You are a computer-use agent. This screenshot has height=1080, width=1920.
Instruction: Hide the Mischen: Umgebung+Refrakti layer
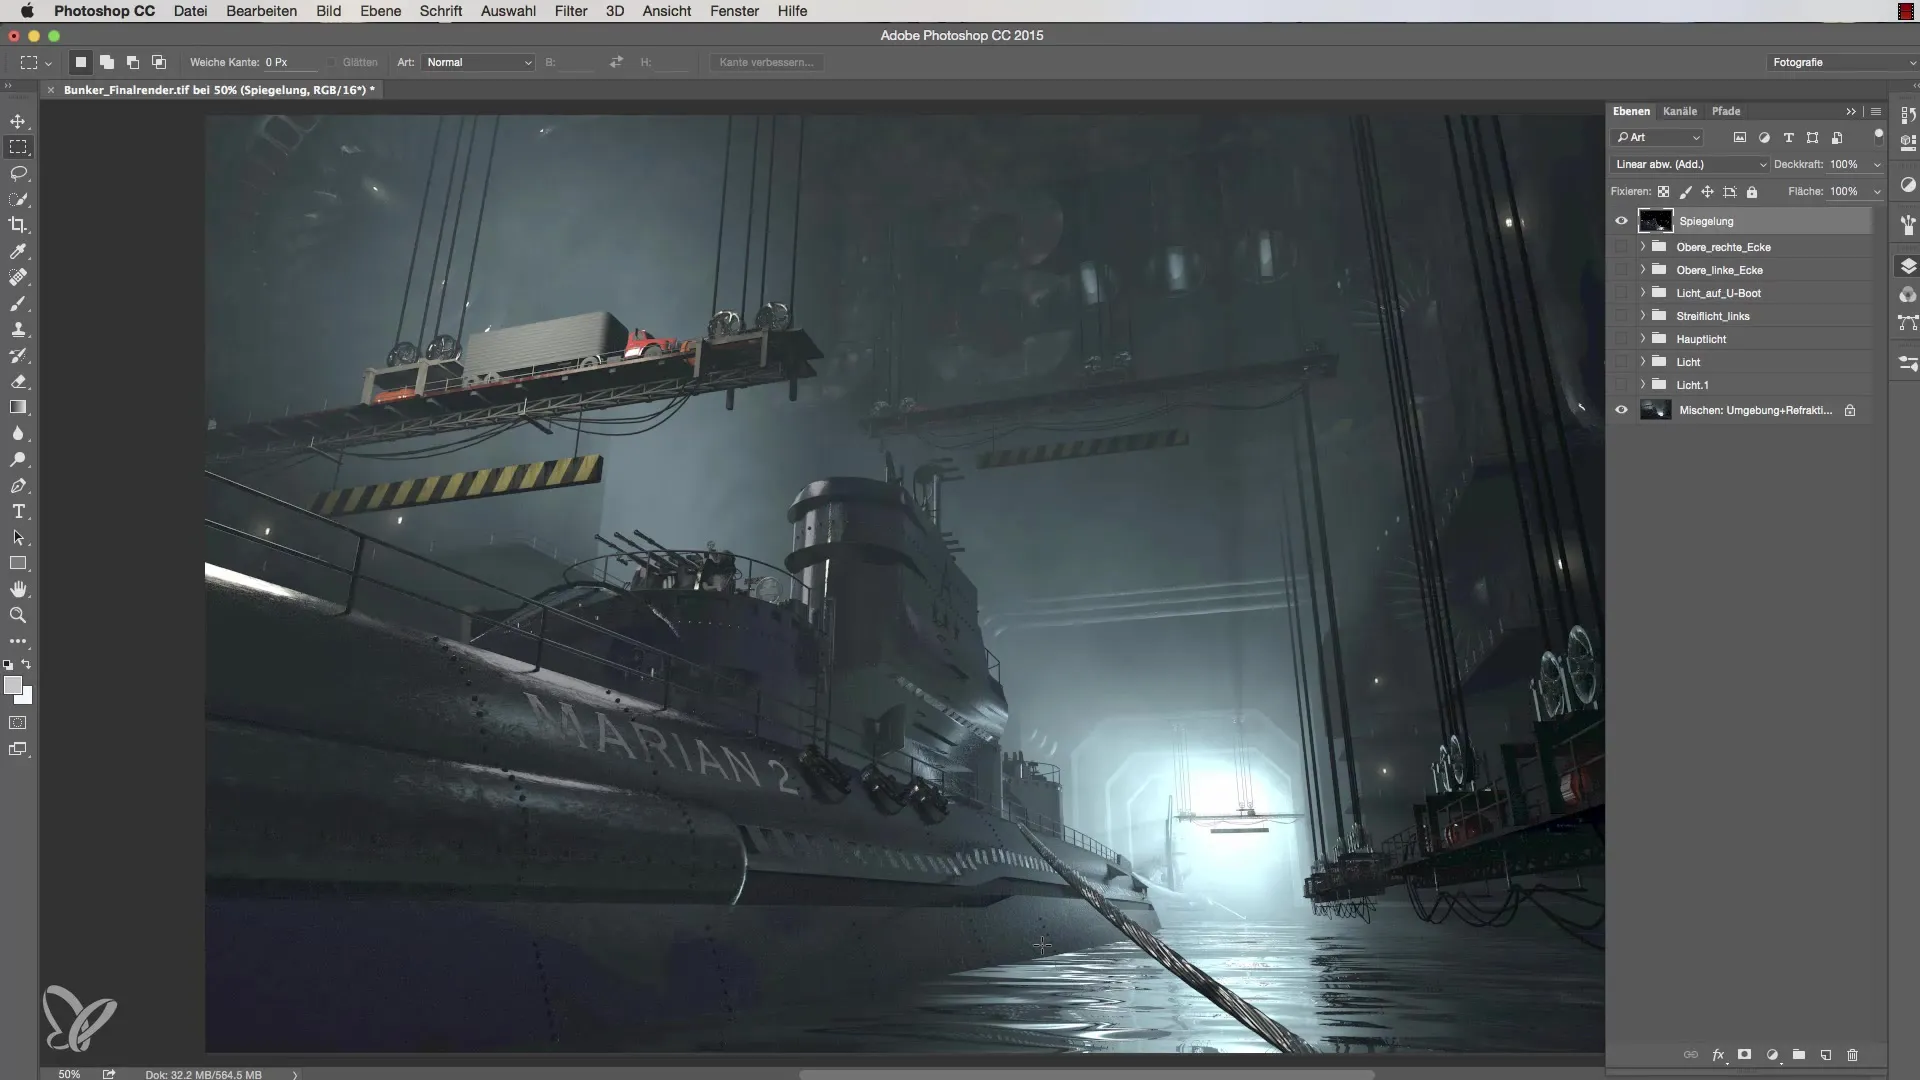[x=1621, y=410]
